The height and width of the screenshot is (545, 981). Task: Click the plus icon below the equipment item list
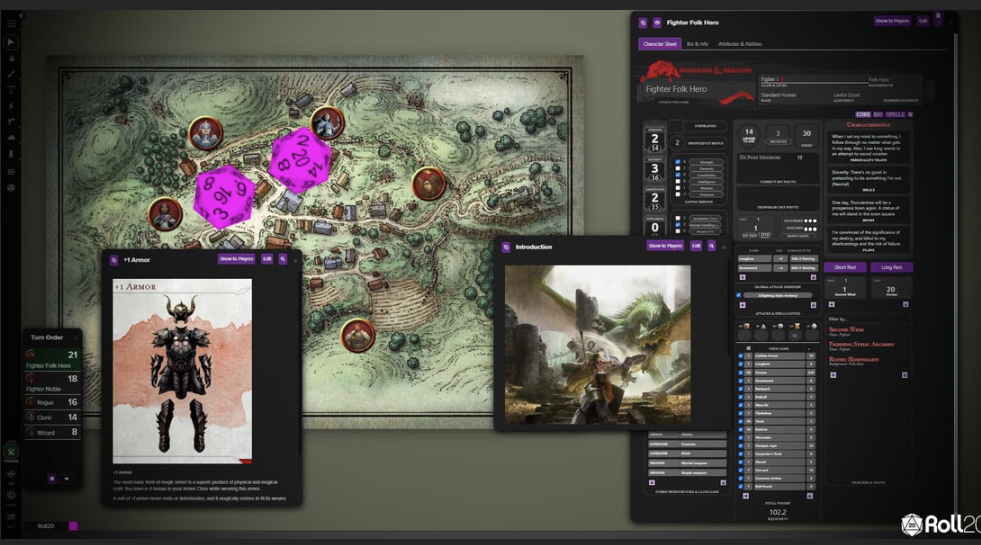(745, 496)
